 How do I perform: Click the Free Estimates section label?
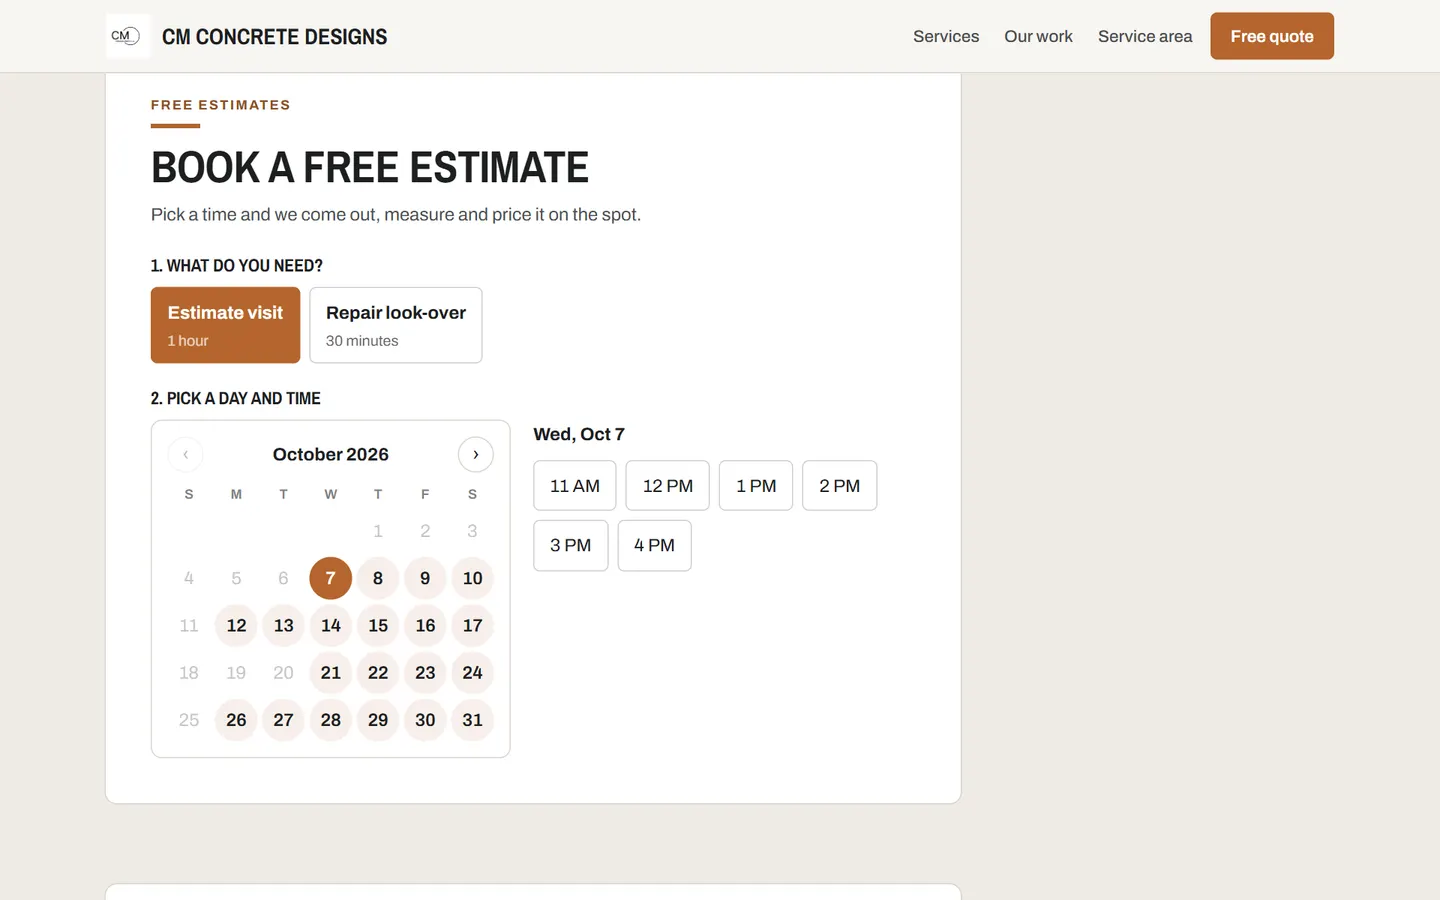[x=221, y=105]
